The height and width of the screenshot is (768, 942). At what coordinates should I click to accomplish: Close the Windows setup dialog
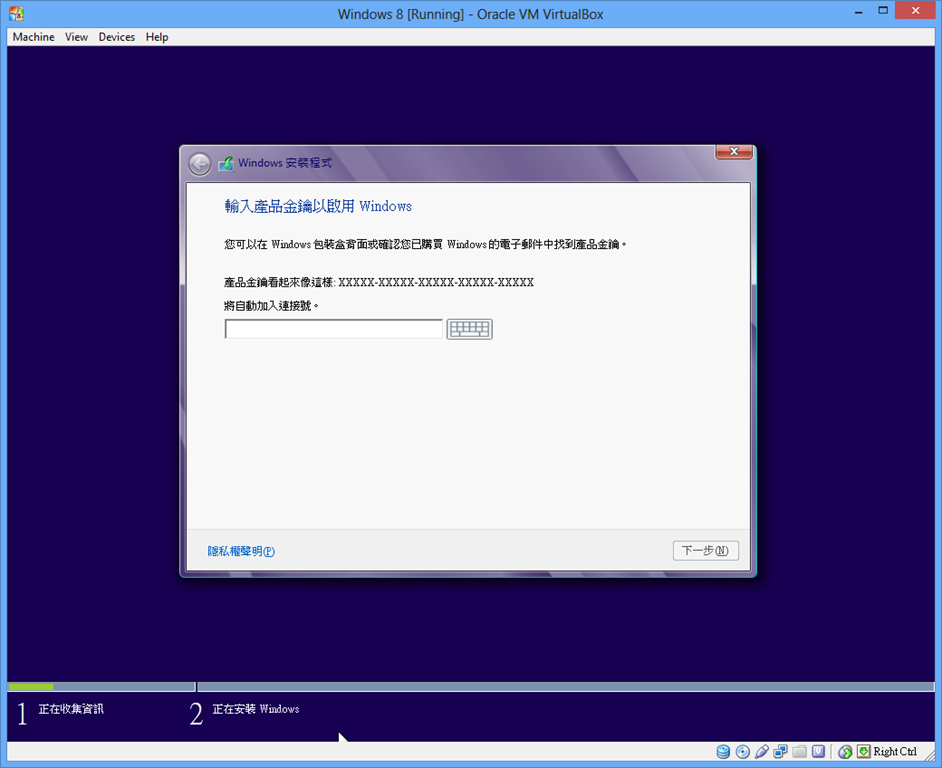pos(734,152)
